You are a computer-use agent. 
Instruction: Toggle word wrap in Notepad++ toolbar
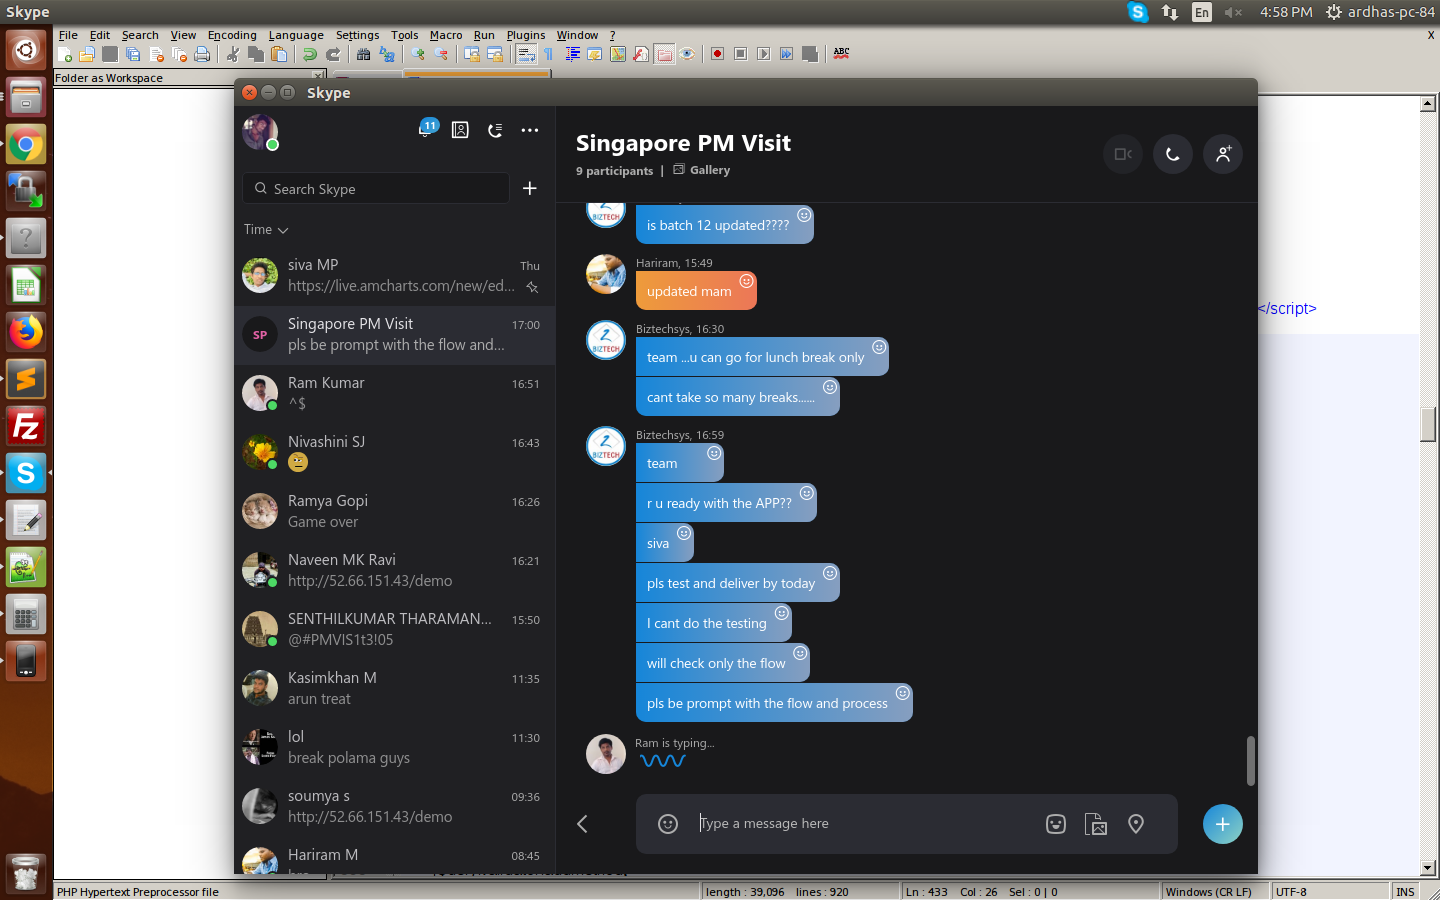[x=526, y=54]
